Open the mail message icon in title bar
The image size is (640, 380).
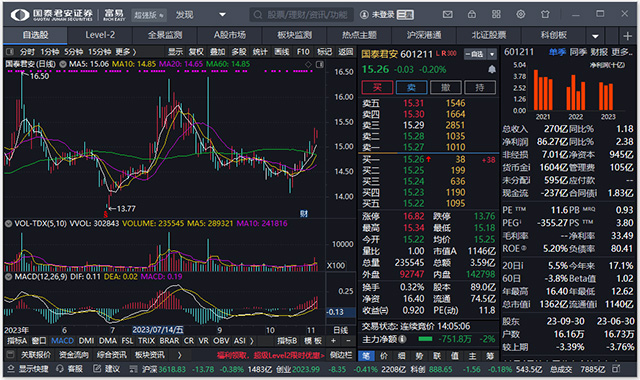pyautogui.click(x=448, y=15)
